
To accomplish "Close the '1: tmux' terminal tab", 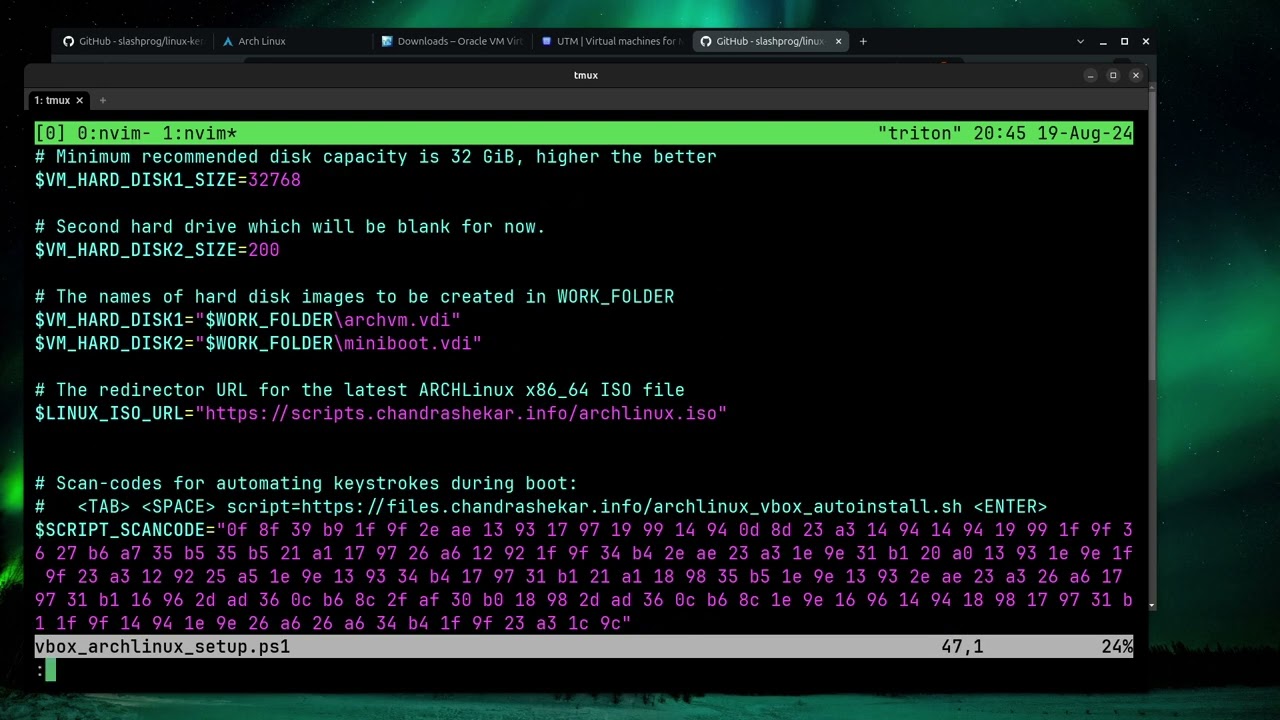I will (x=80, y=100).
